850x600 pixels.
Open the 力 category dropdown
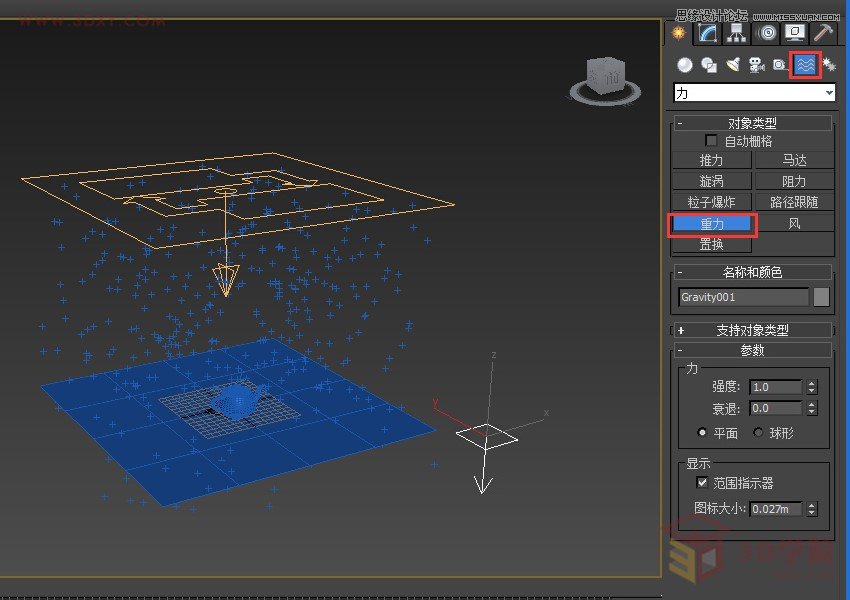752,91
